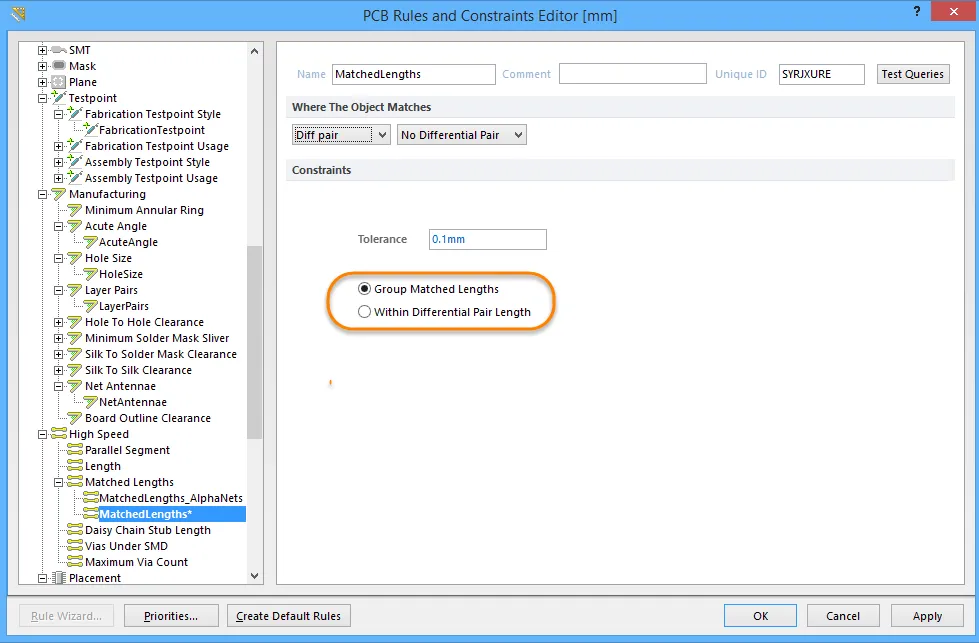Collapse the Manufacturing tree node
Screen dimensions: 979x643
[x=42, y=194]
